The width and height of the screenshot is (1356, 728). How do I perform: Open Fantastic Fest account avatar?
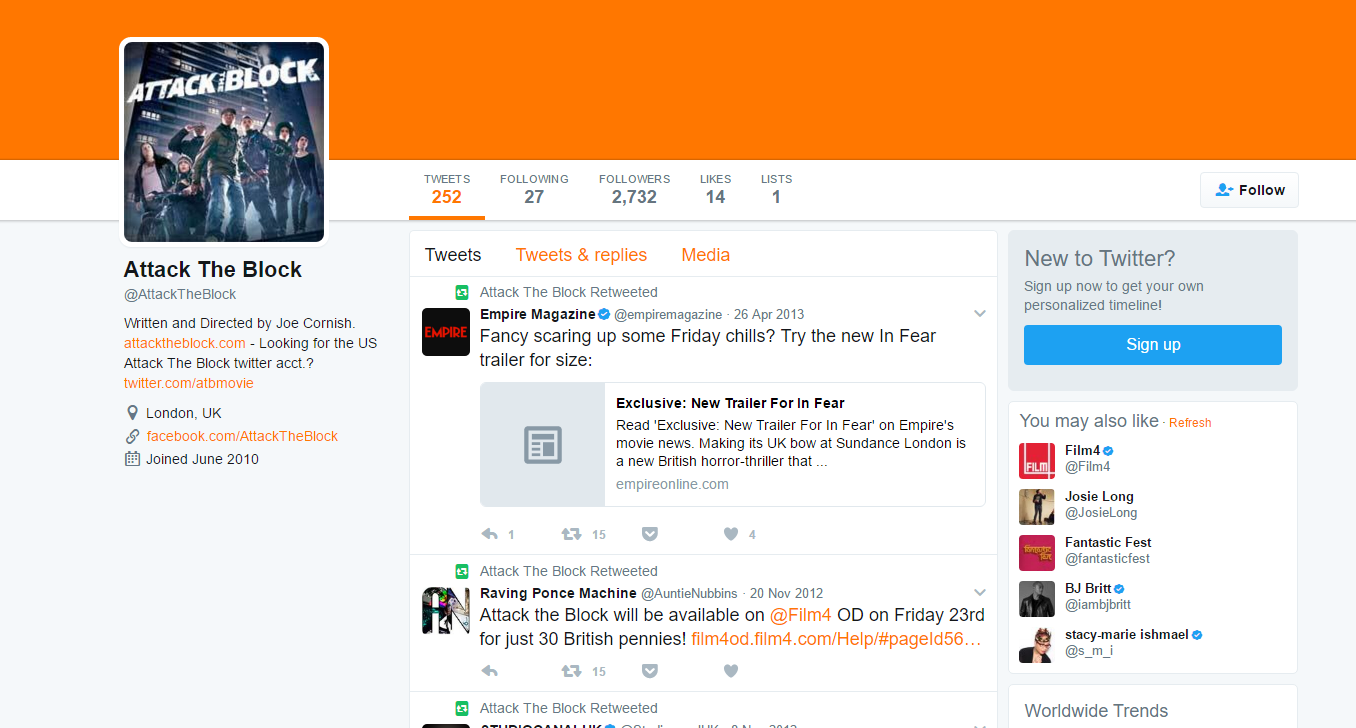point(1037,553)
